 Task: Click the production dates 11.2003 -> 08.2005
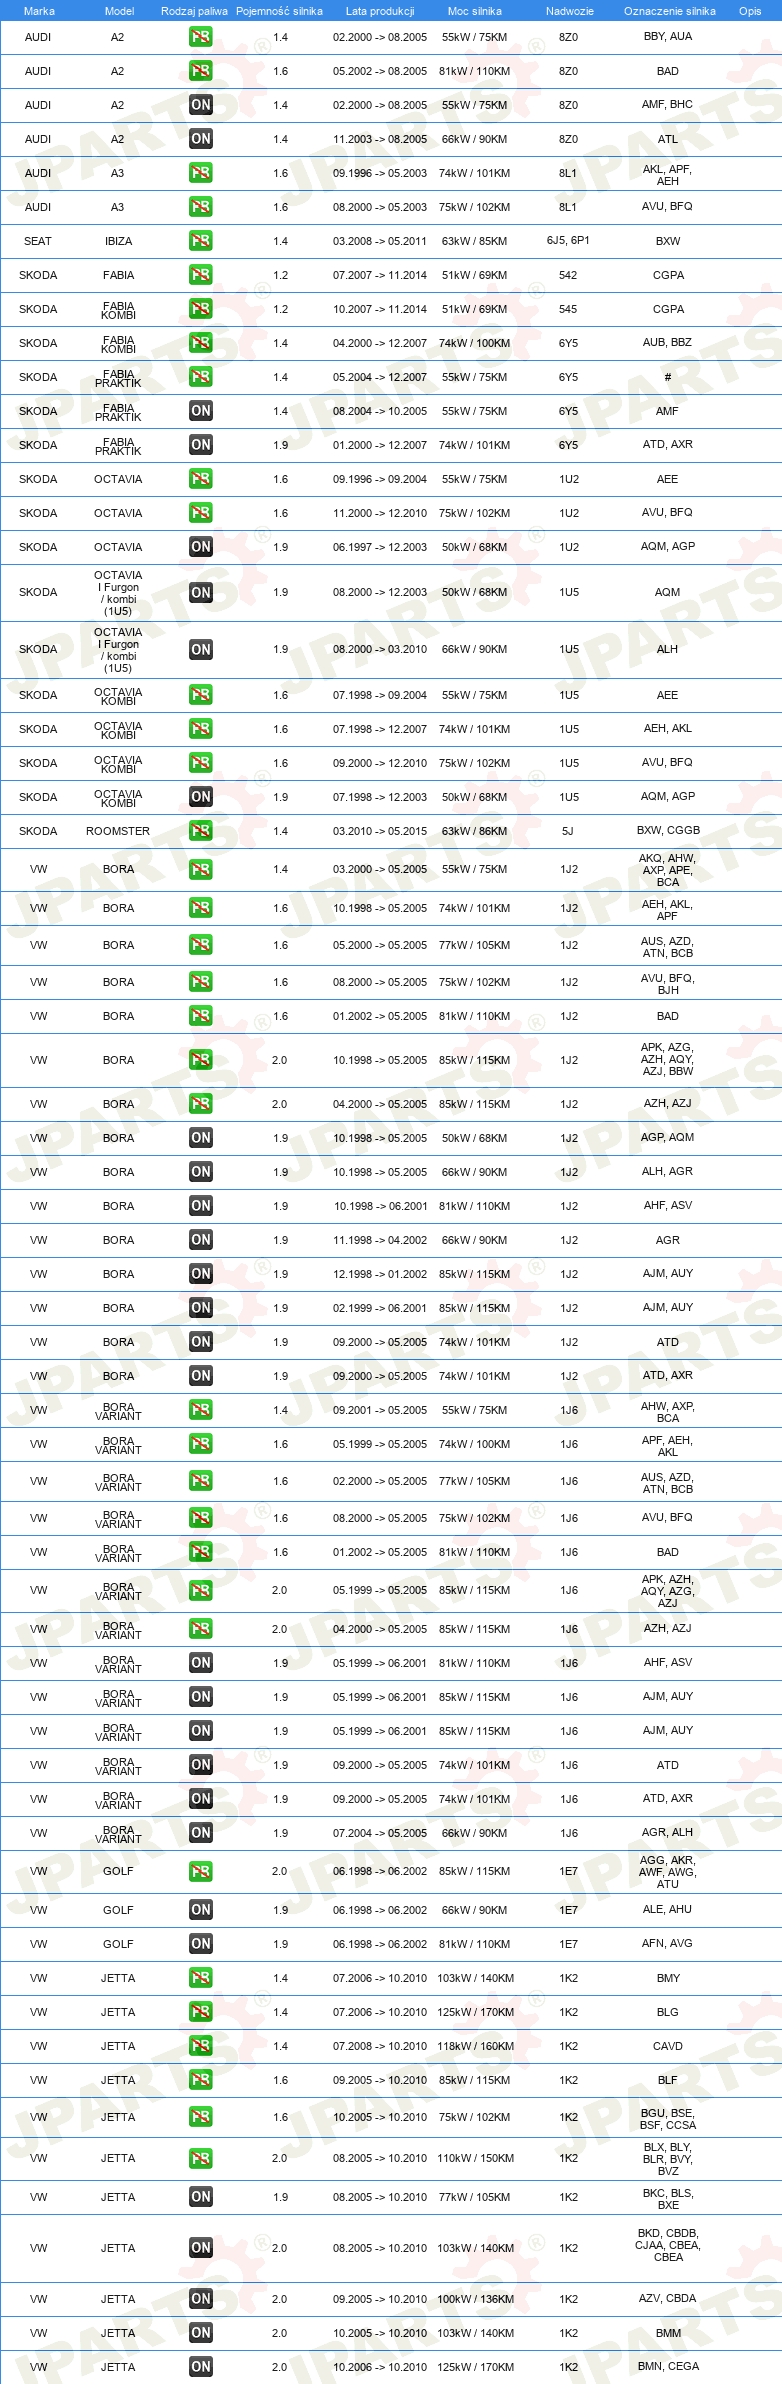click(380, 139)
